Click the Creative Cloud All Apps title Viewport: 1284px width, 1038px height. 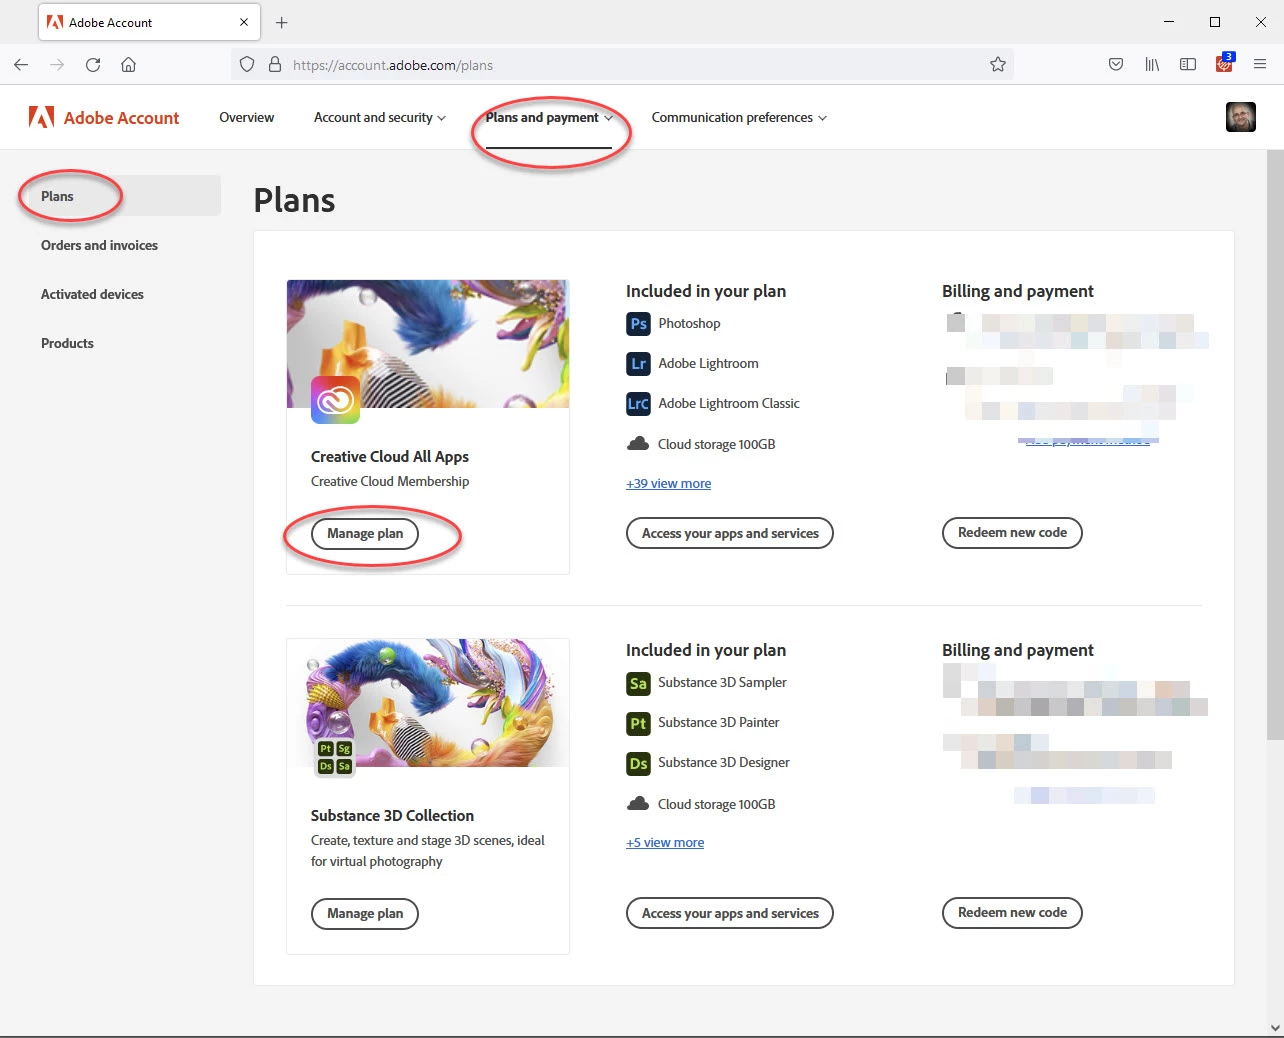point(390,457)
